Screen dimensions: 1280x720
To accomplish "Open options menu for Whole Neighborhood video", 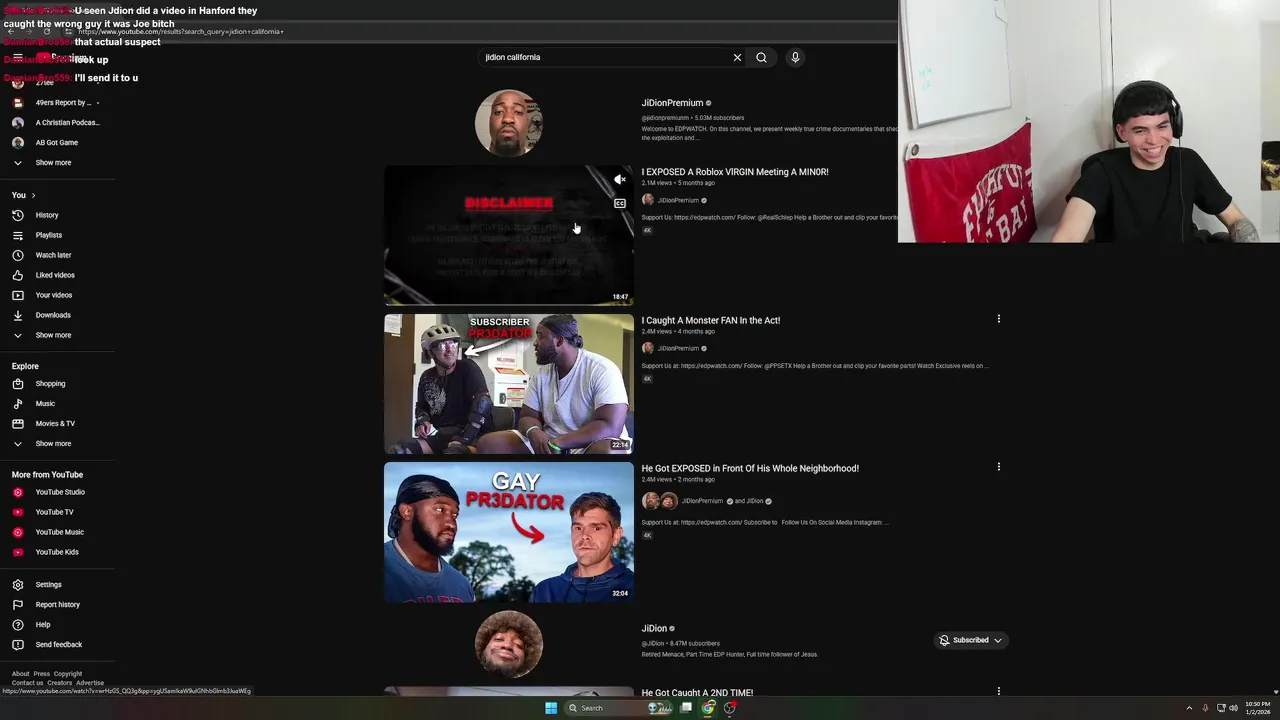I will [x=998, y=467].
